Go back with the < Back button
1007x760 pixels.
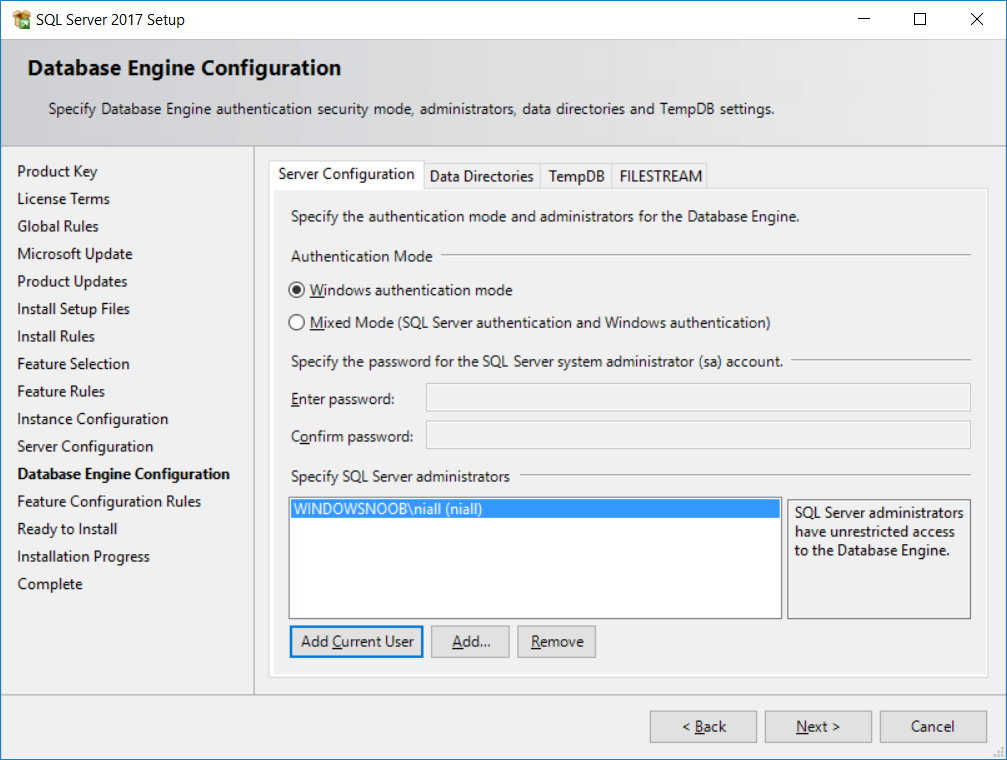pyautogui.click(x=703, y=727)
